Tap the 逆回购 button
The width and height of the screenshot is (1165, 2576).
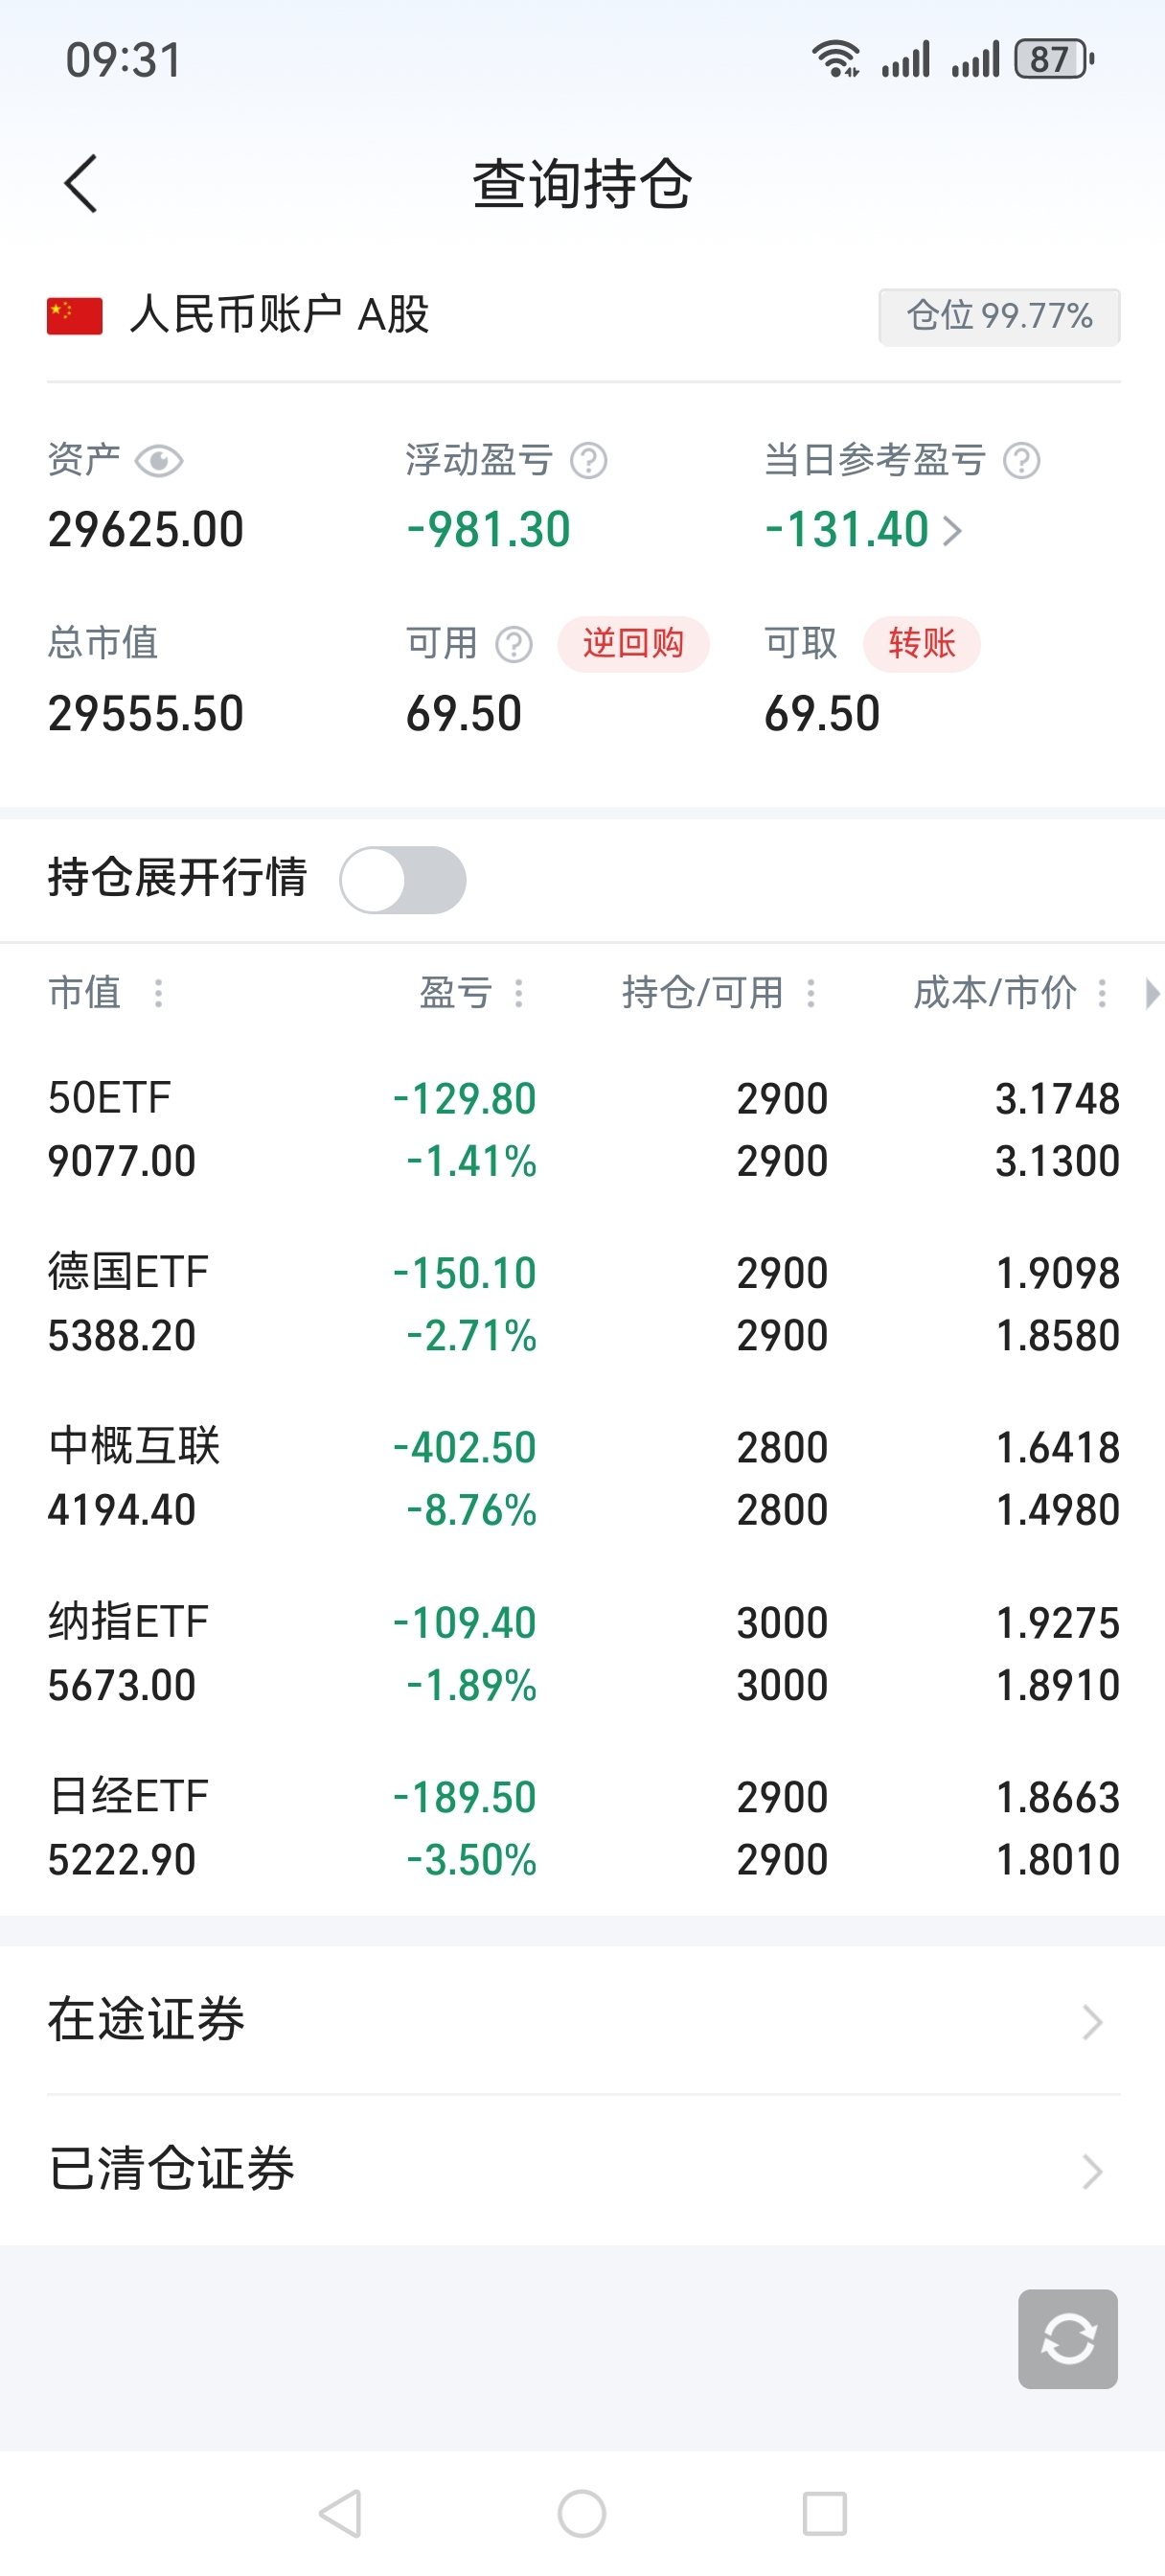(x=633, y=645)
